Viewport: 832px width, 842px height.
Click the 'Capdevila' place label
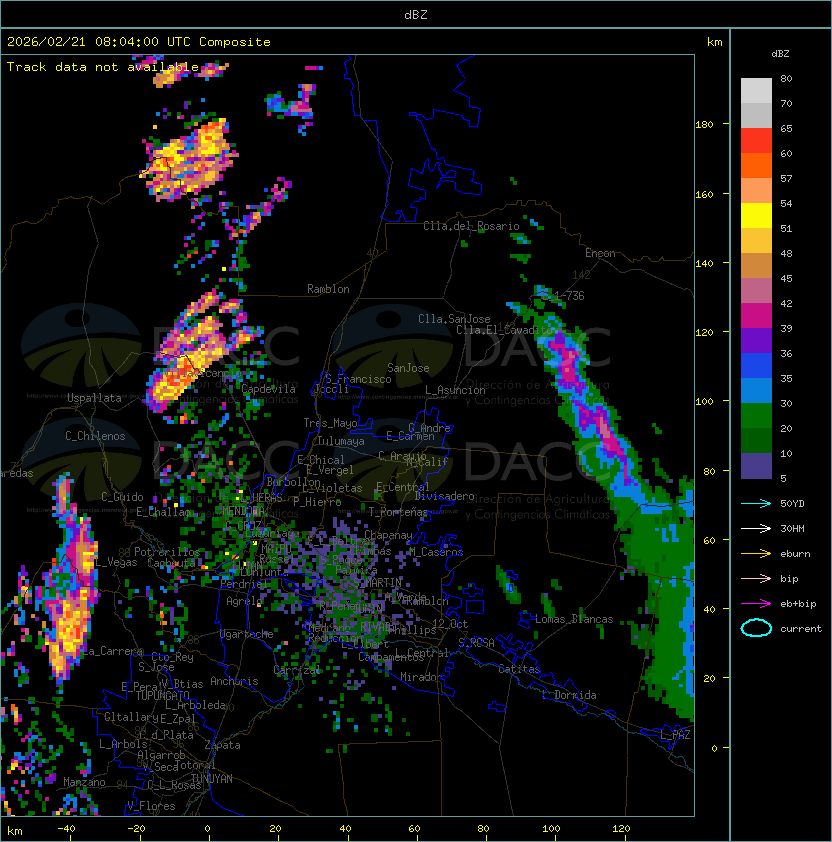point(269,389)
